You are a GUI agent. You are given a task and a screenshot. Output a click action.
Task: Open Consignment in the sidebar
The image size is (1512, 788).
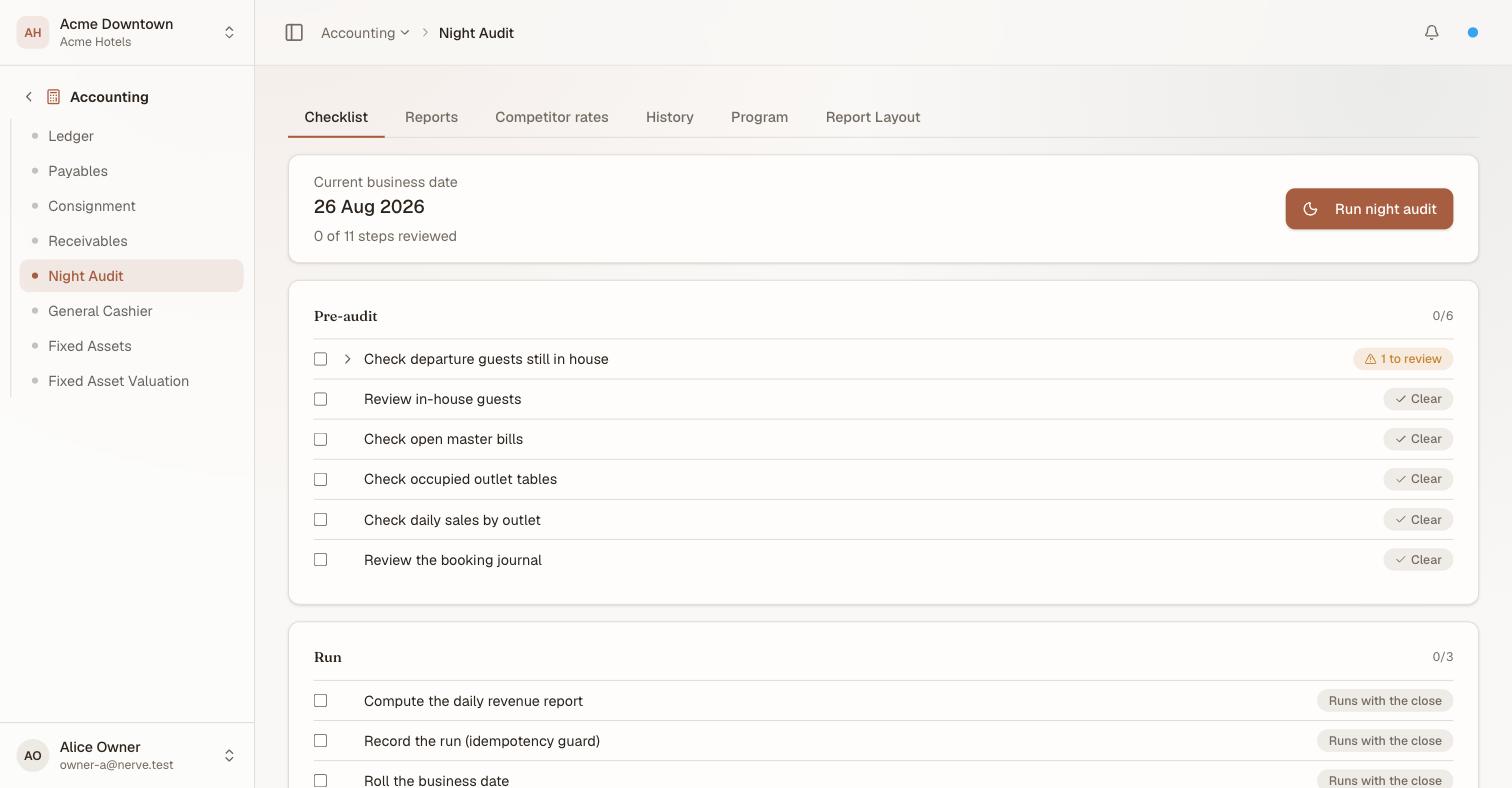click(x=131, y=206)
